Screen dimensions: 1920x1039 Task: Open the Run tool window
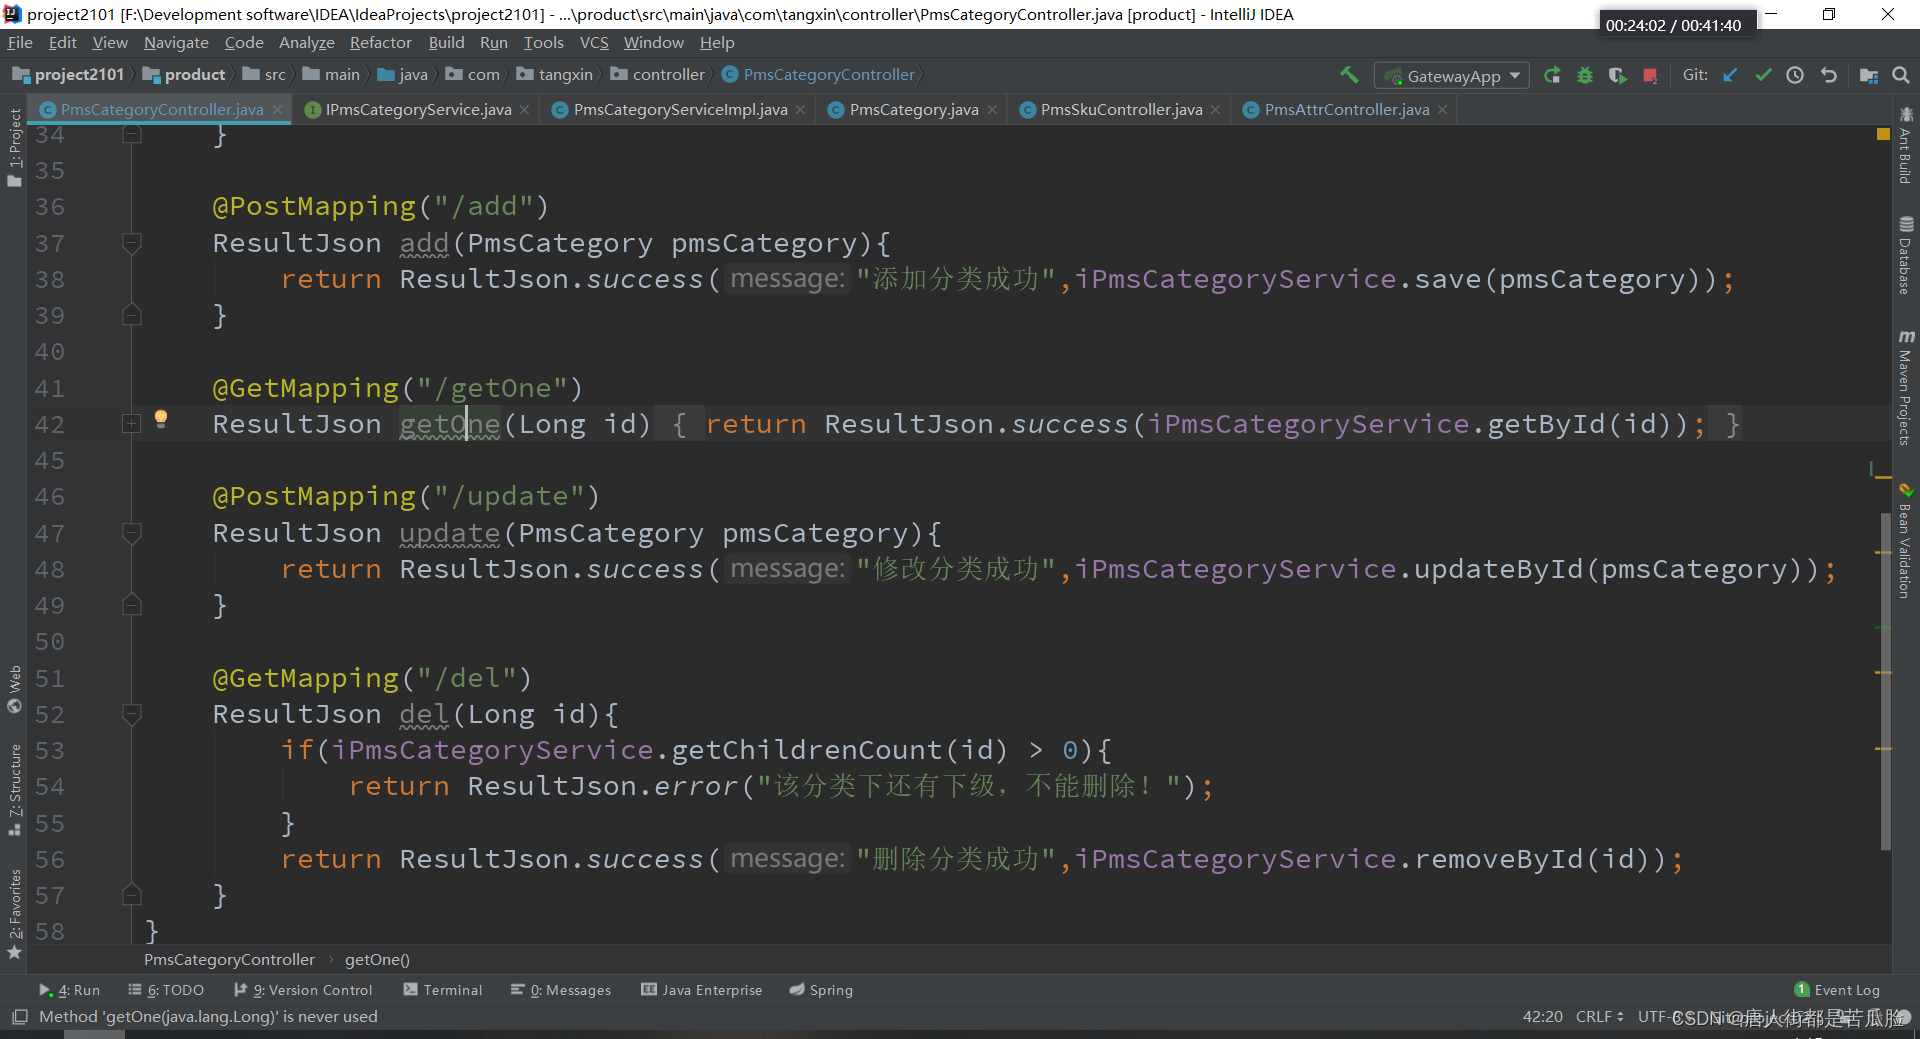pos(70,990)
